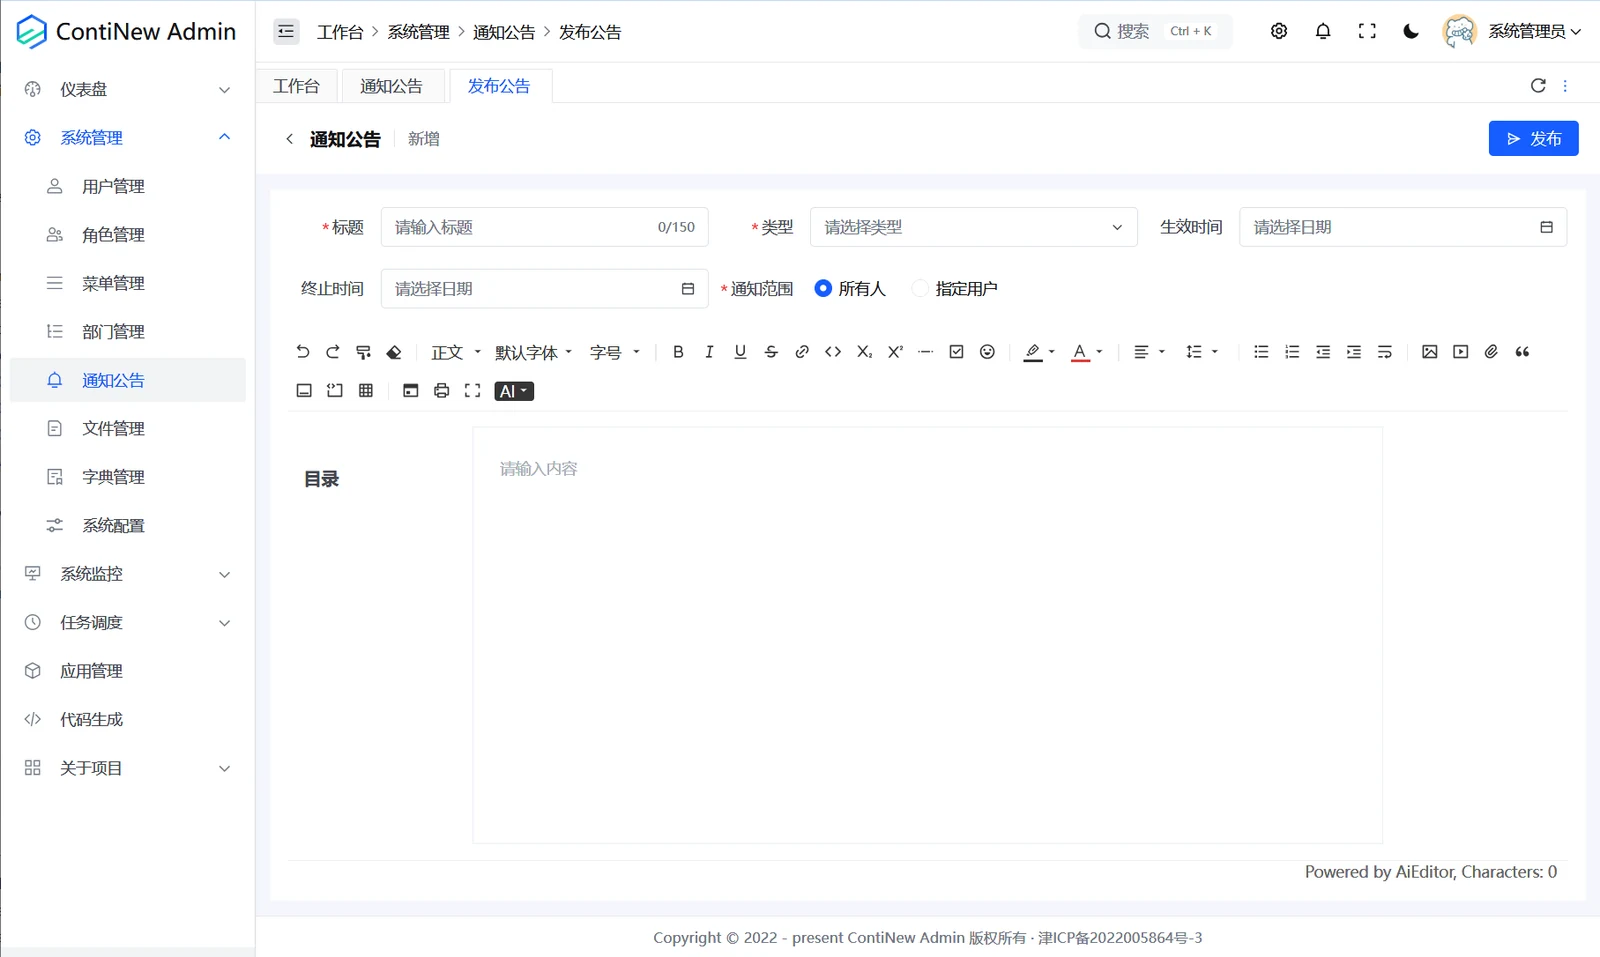Toggle bold formatting
This screenshot has height=957, width=1600.
678,352
